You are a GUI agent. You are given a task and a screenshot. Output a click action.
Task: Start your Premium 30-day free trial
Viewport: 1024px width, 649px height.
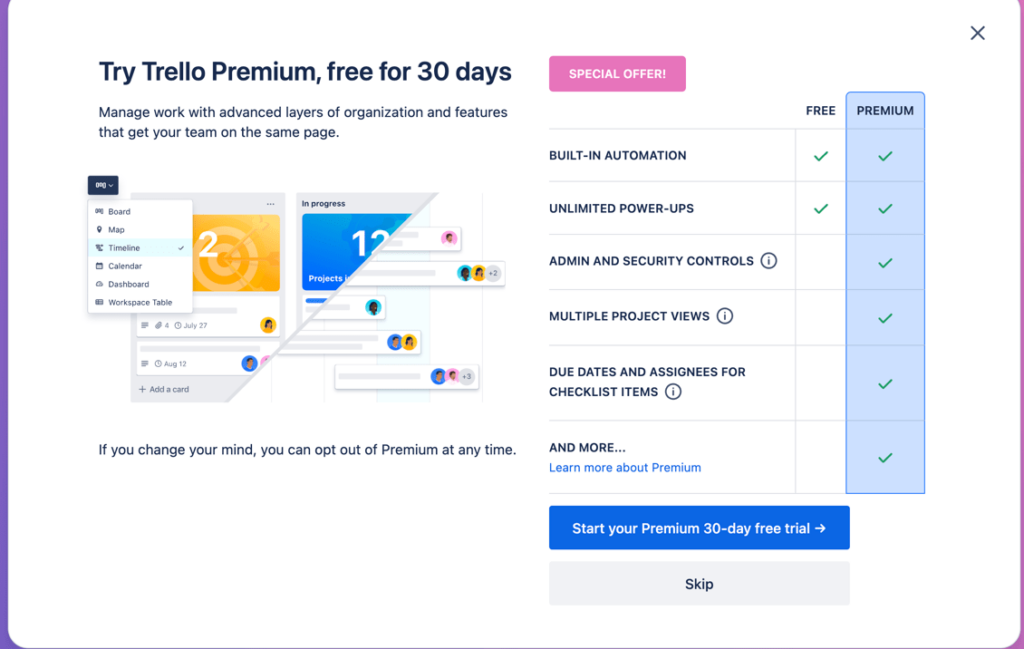[x=698, y=528]
